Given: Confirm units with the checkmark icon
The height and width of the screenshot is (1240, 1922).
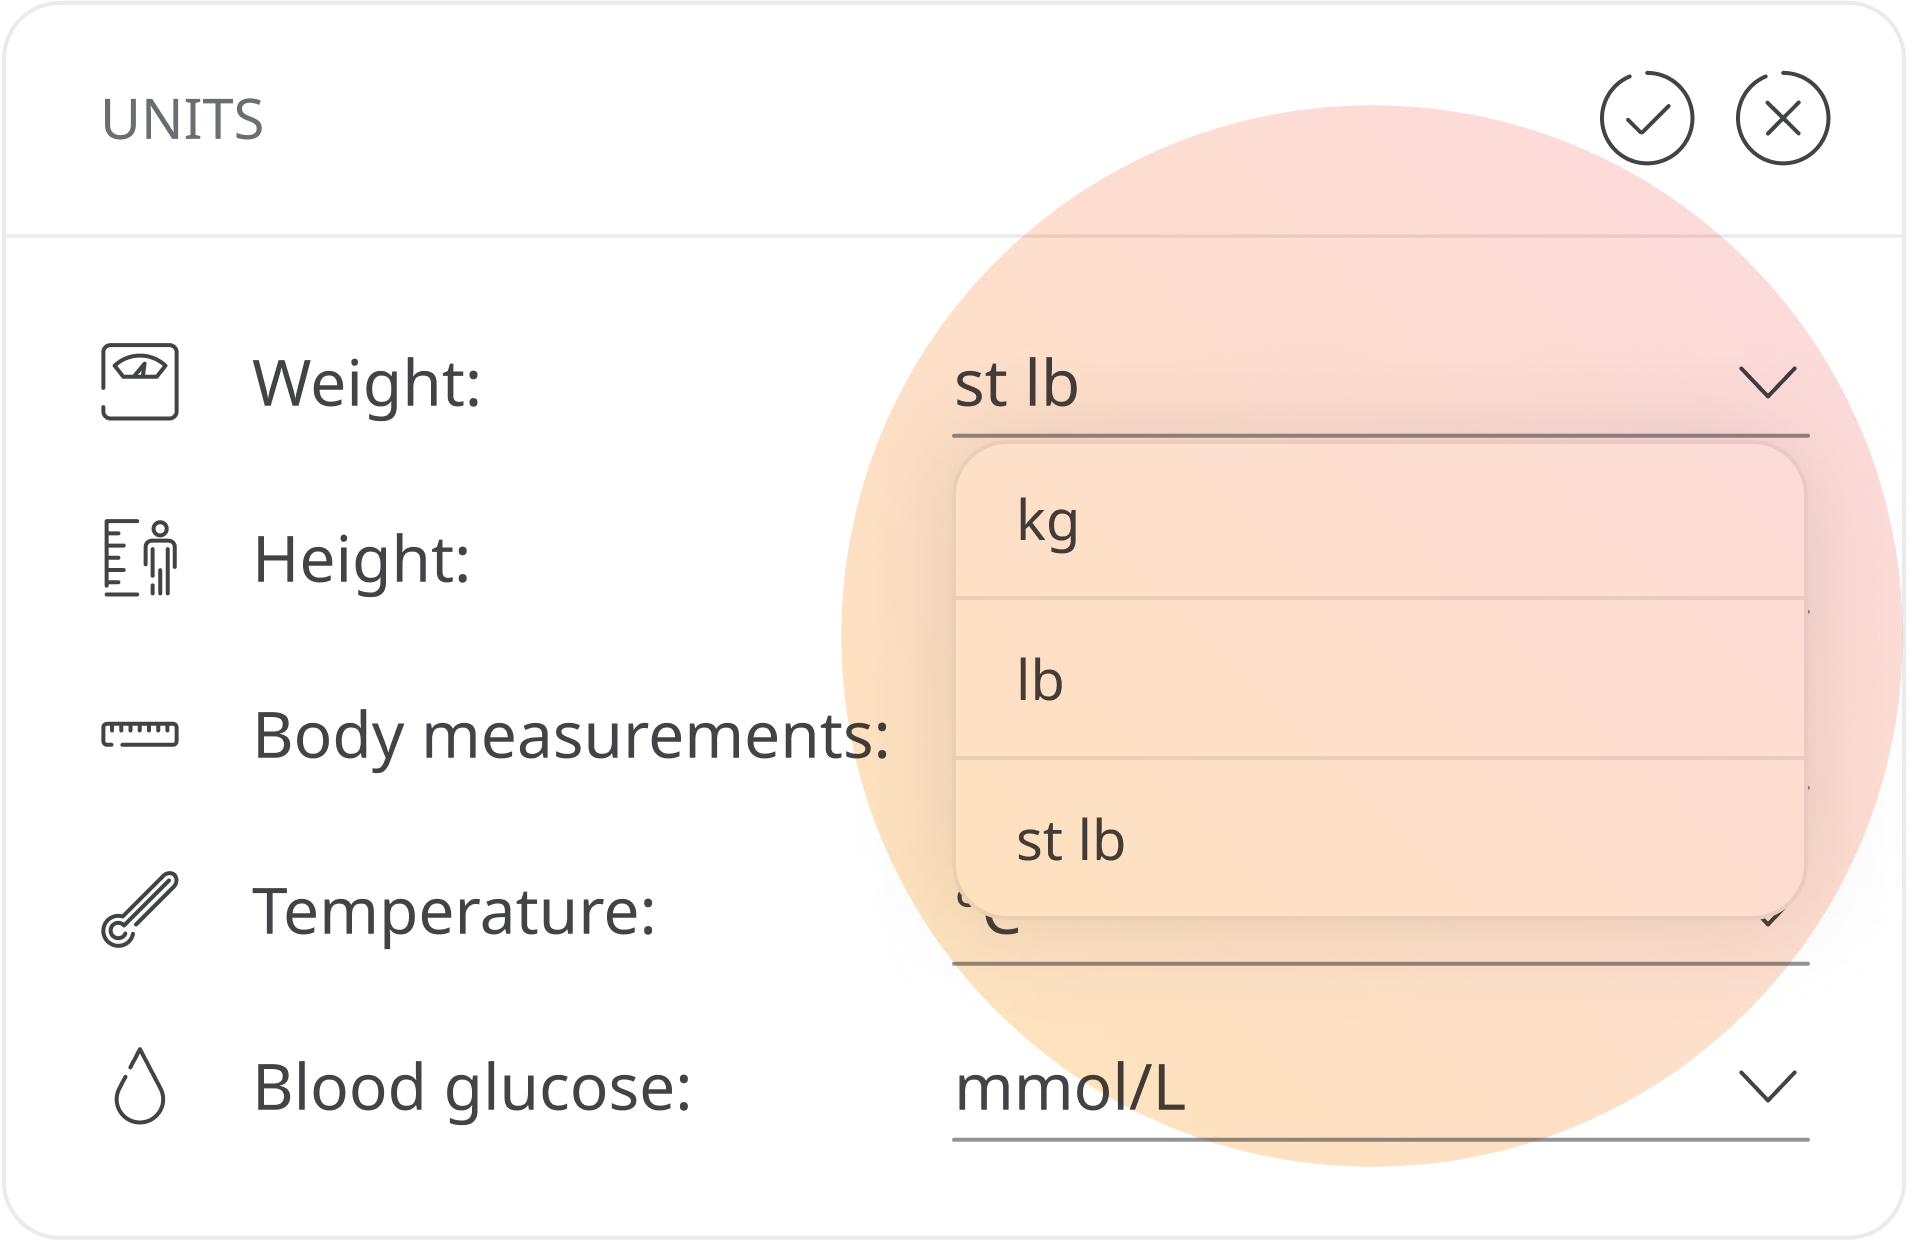Looking at the screenshot, I should pos(1646,118).
